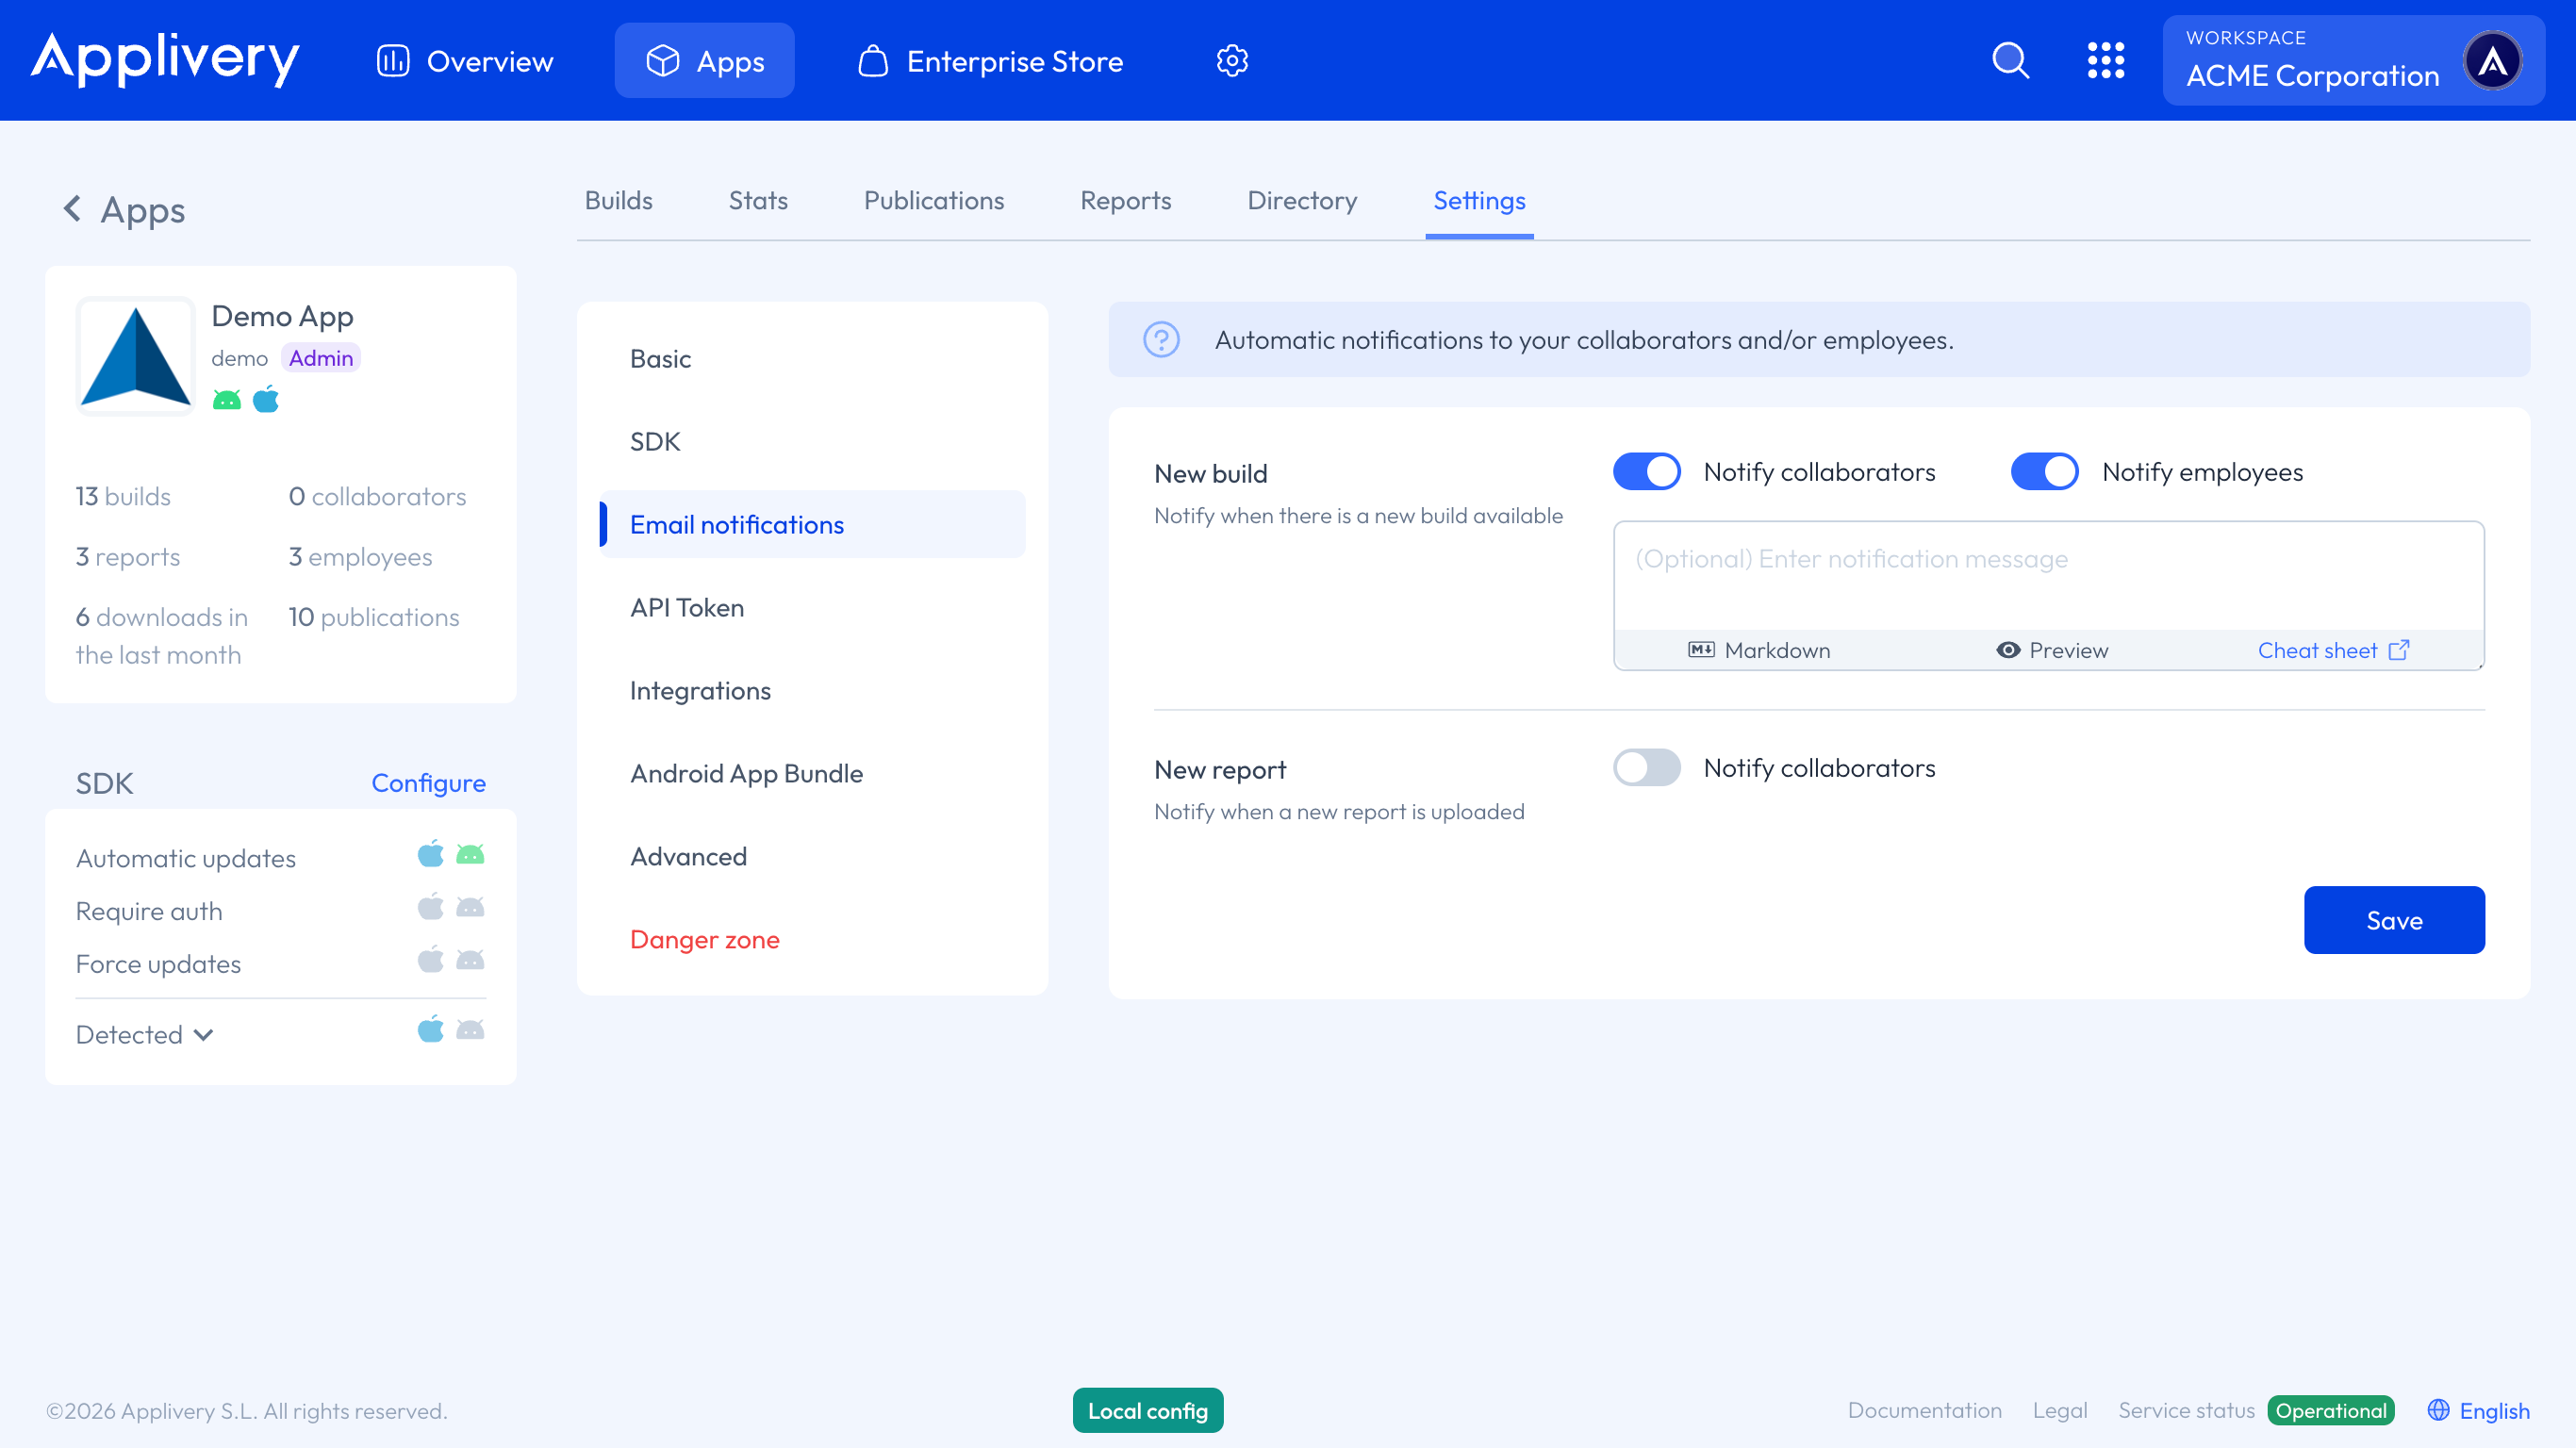Enable Notify collaborators for new report
This screenshot has width=2576, height=1448.
tap(1646, 768)
